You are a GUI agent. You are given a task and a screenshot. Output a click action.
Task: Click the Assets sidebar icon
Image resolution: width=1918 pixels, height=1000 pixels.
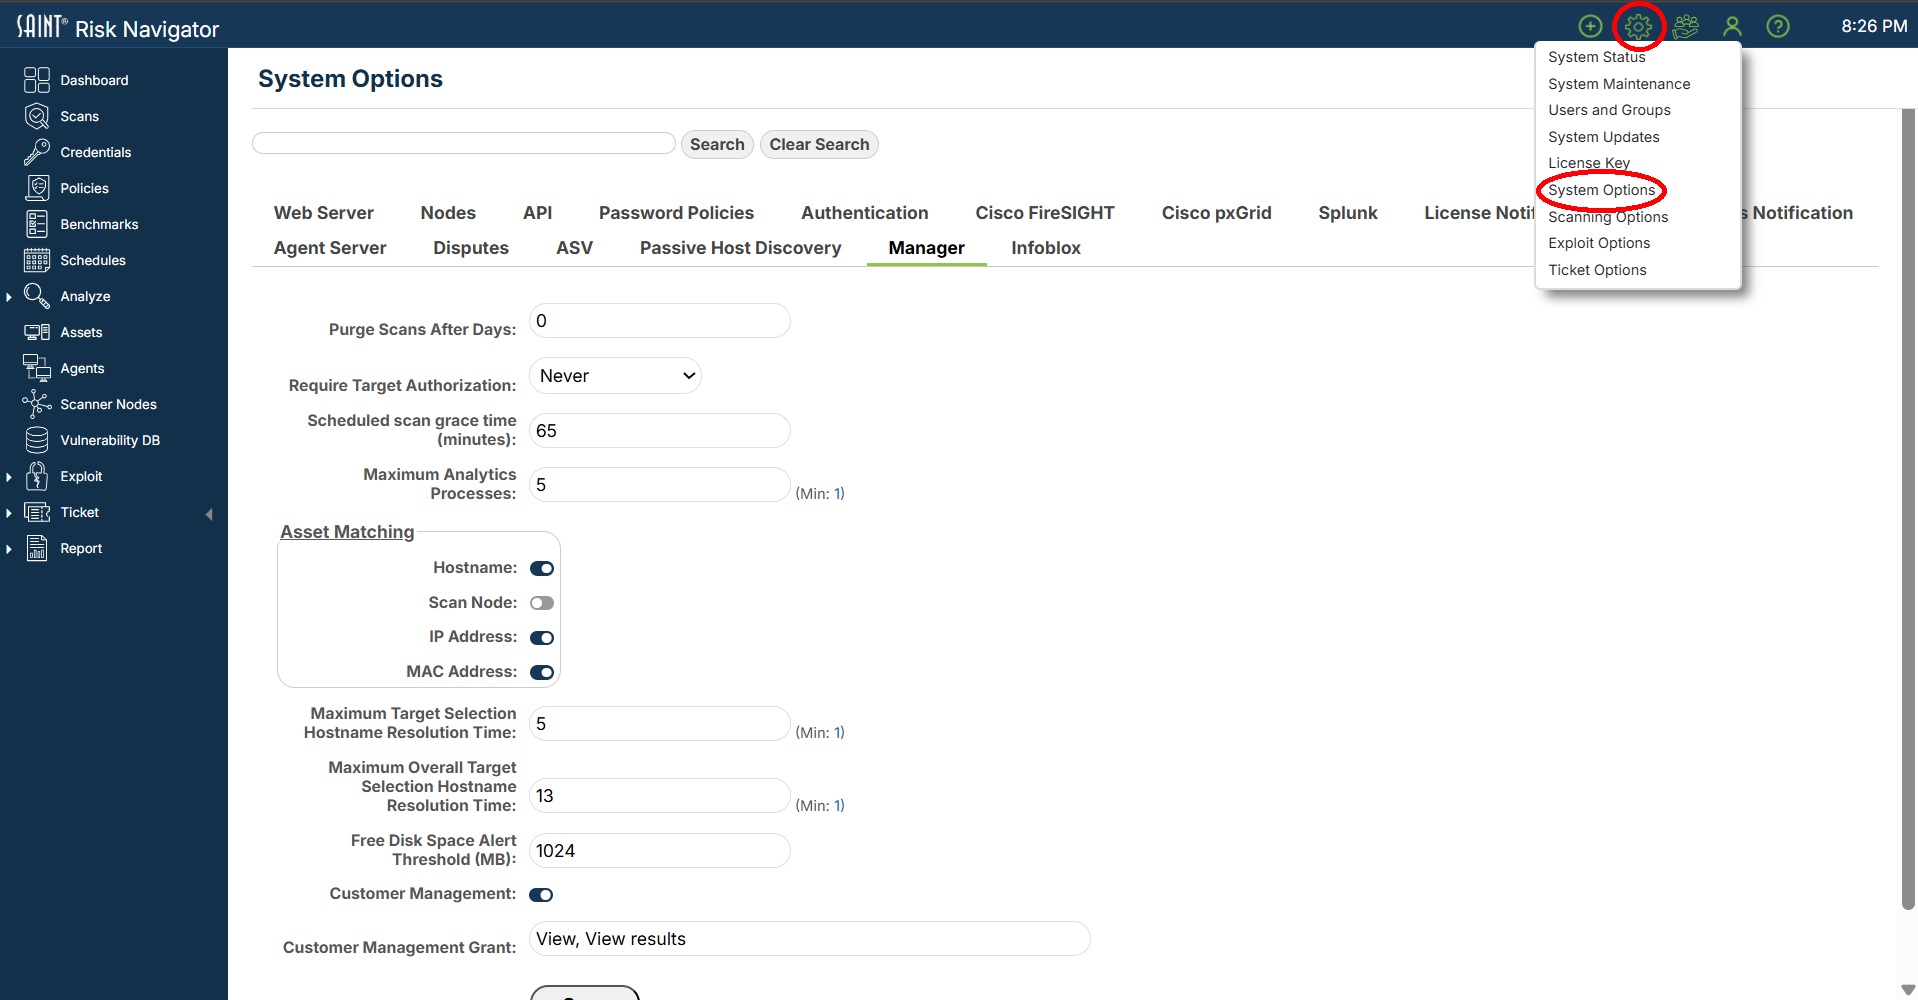pyautogui.click(x=37, y=332)
